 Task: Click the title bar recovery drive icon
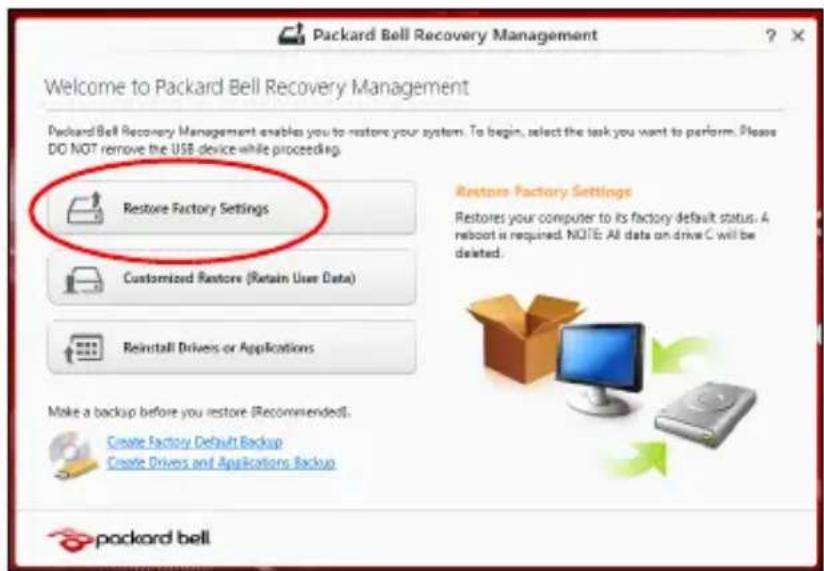(291, 34)
